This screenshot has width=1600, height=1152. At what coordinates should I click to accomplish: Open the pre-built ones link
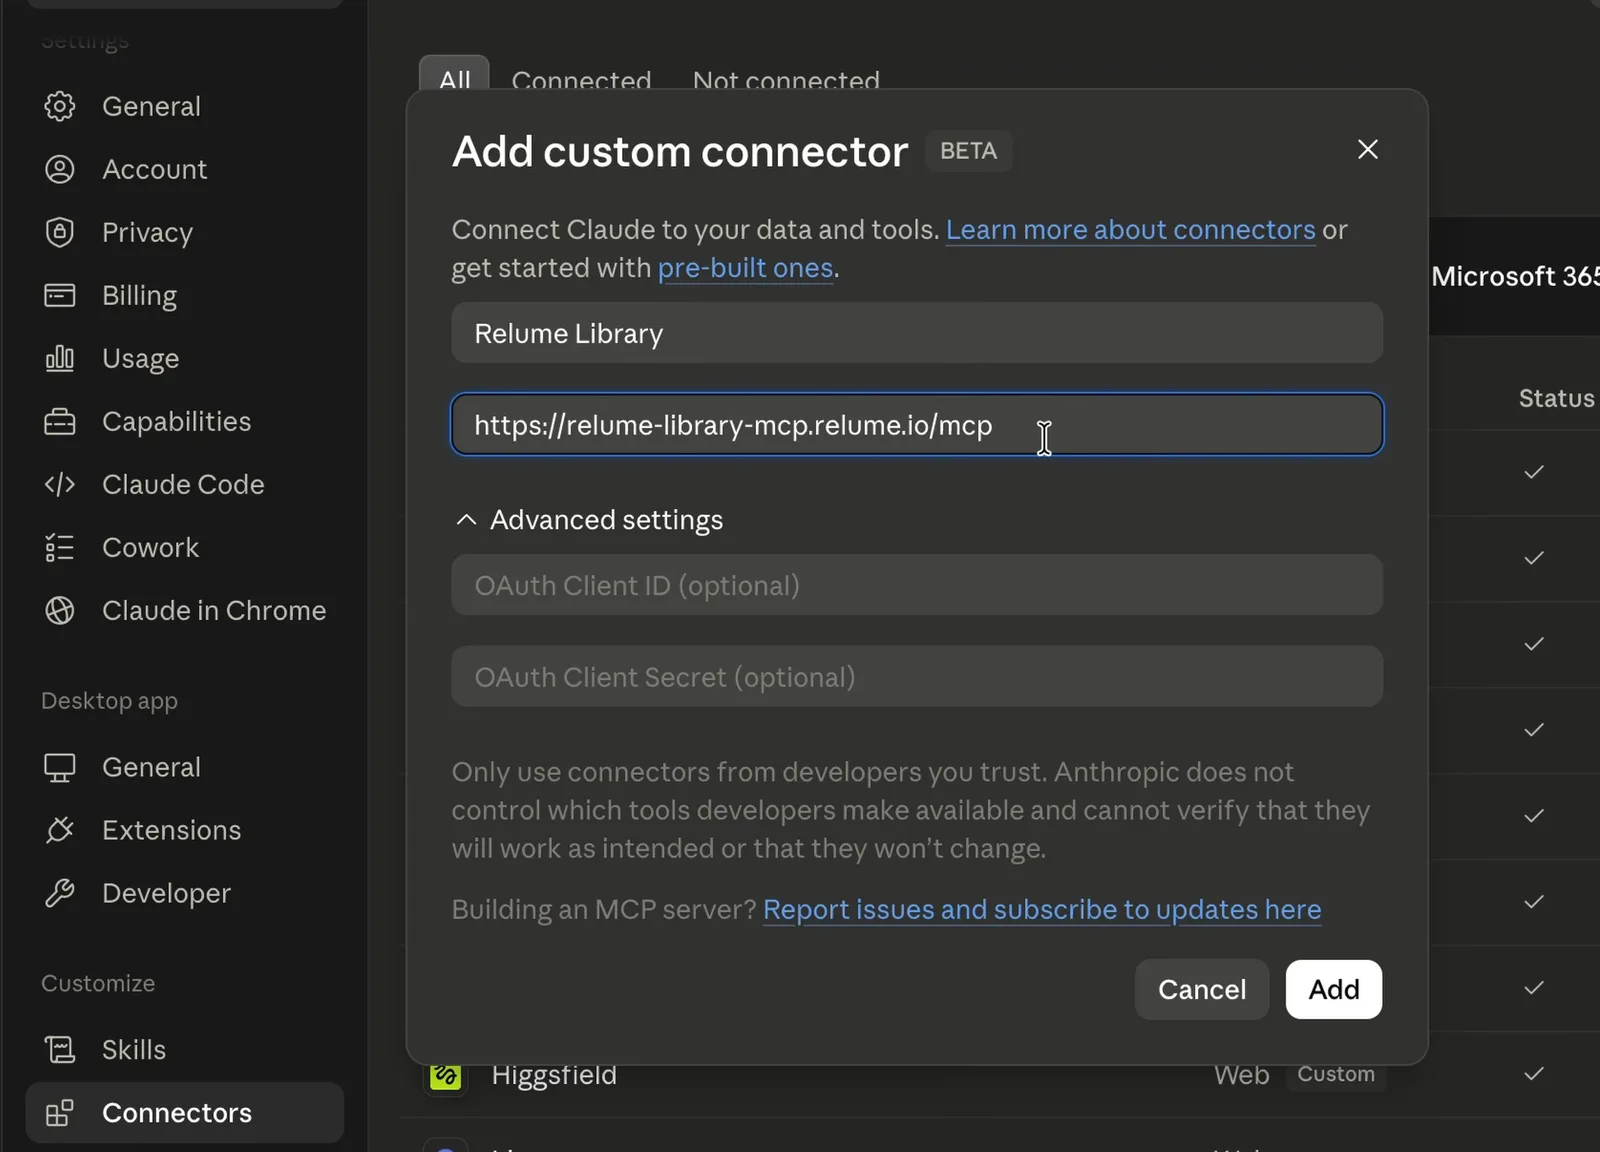pos(745,268)
